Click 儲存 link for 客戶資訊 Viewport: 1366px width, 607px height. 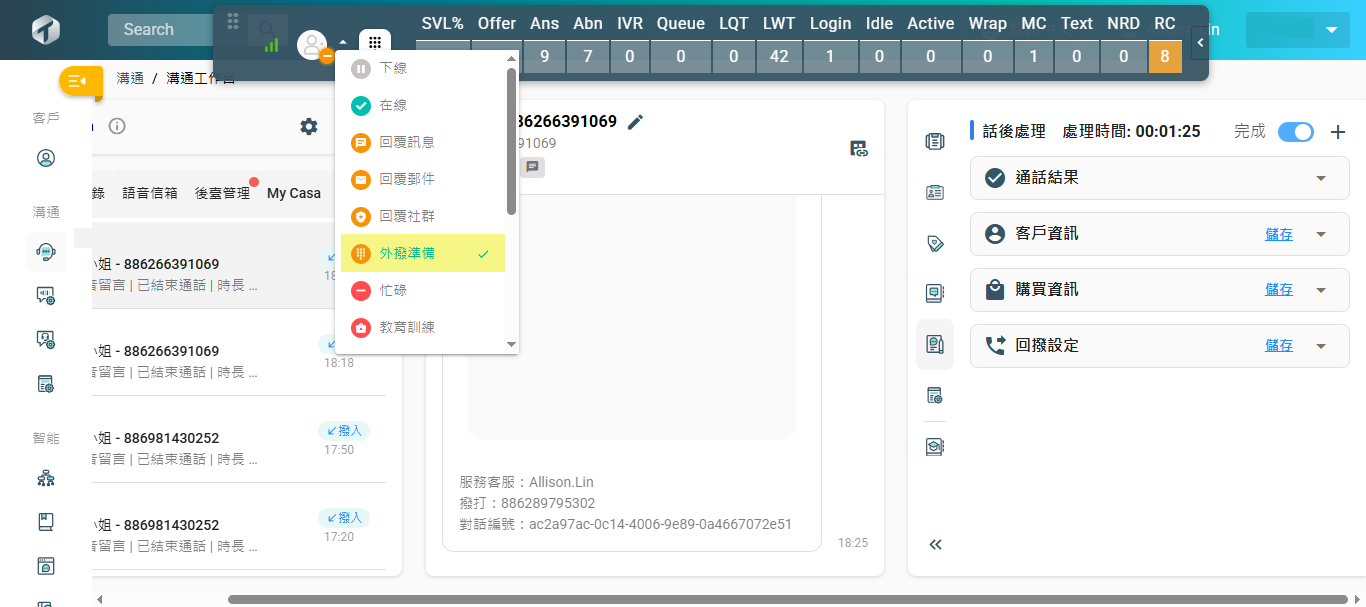click(x=1278, y=234)
